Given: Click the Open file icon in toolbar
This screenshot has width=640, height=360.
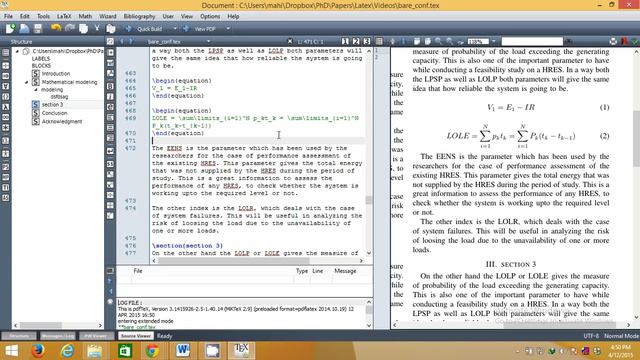Looking at the screenshot, I should [x=24, y=28].
